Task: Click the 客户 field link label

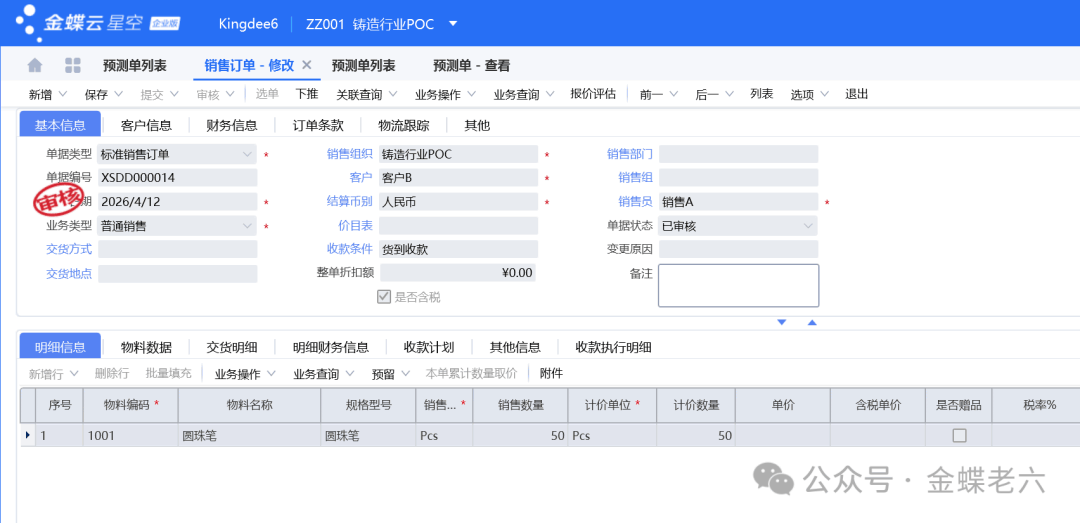Action: (361, 178)
